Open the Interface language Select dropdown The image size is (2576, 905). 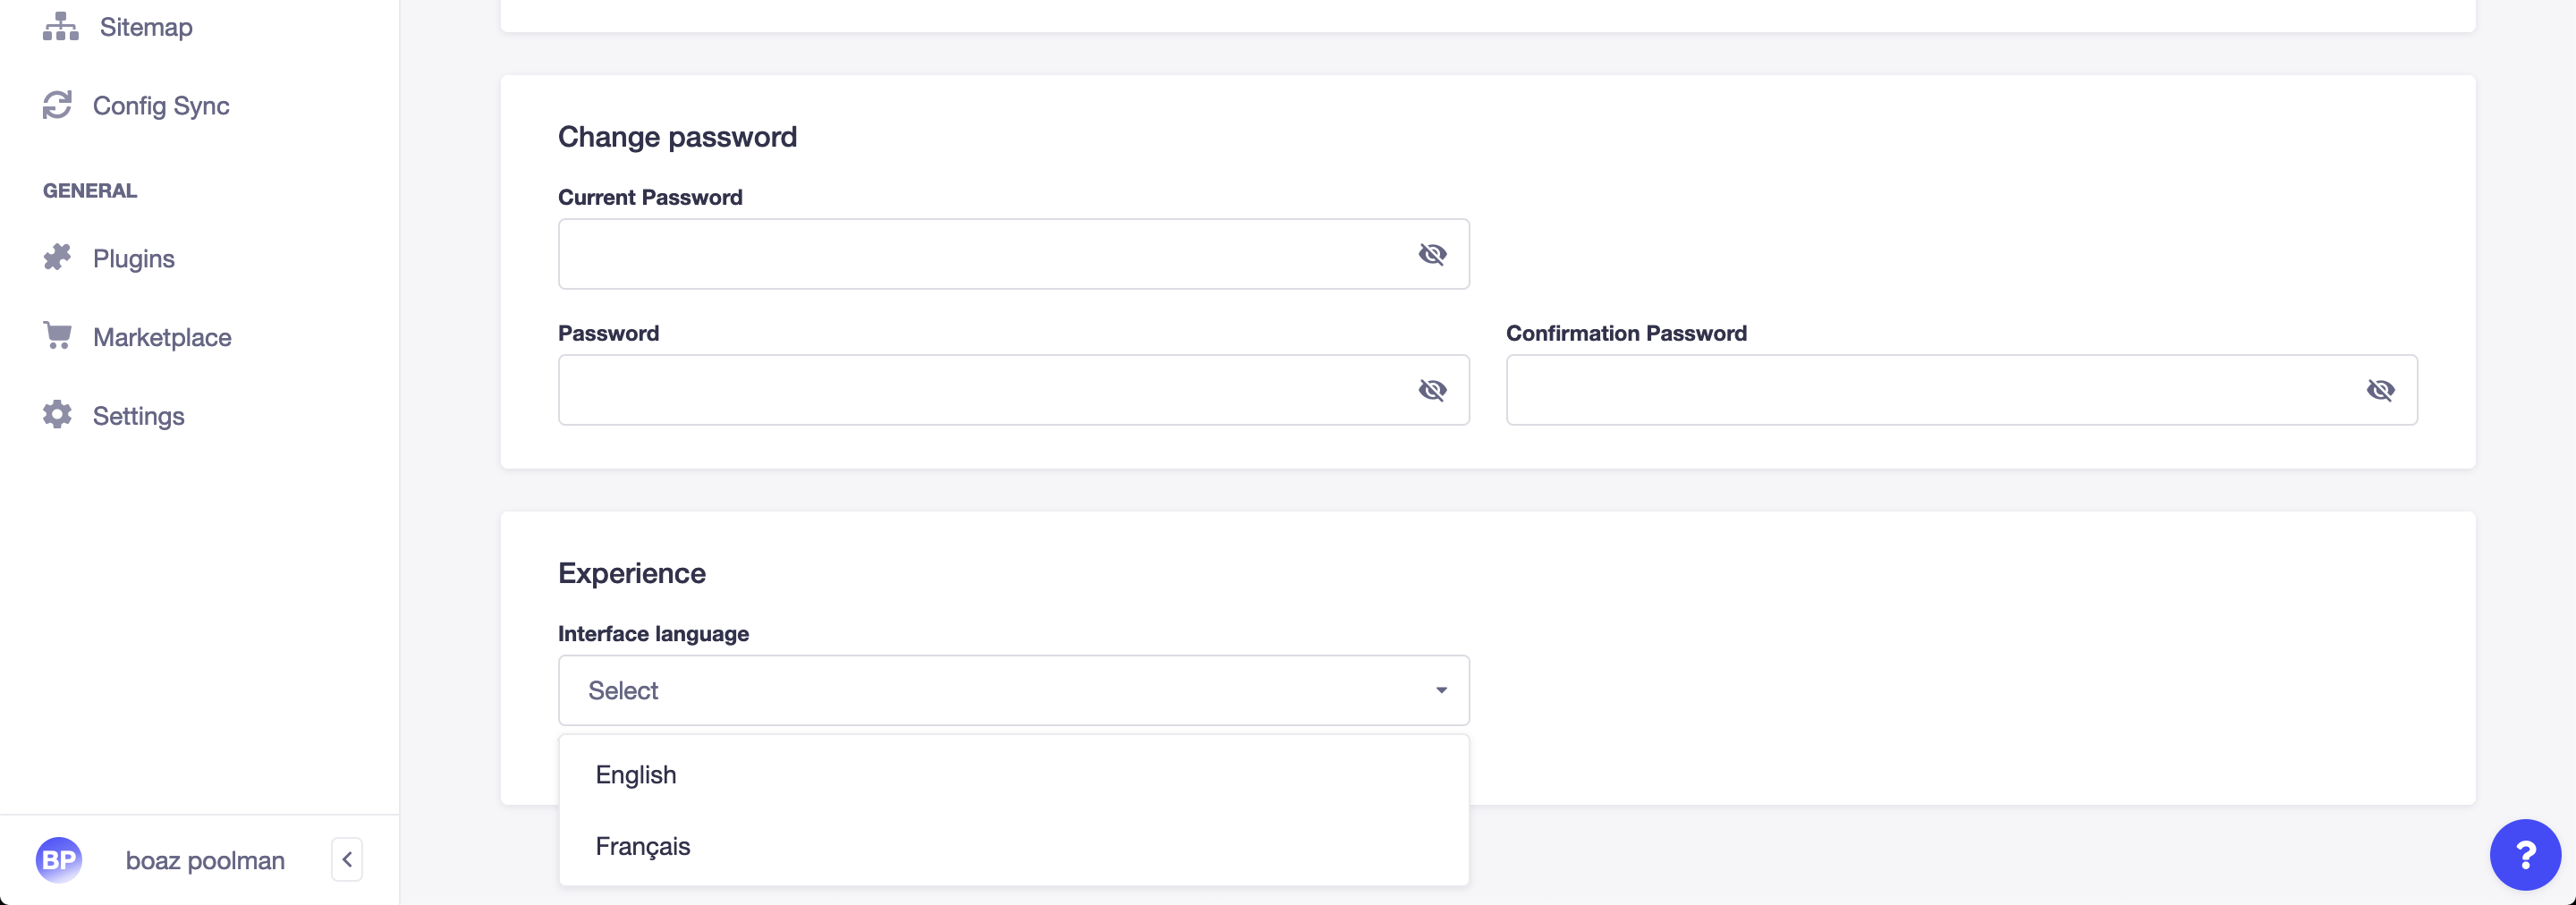pyautogui.click(x=1013, y=690)
